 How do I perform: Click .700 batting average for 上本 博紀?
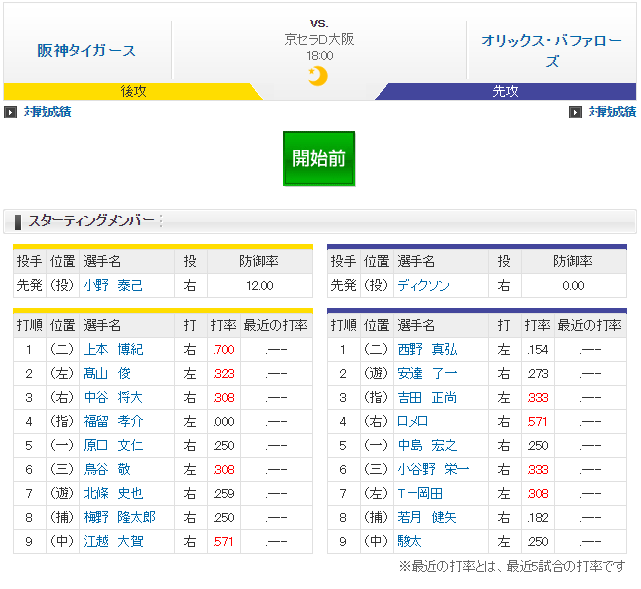click(x=224, y=350)
